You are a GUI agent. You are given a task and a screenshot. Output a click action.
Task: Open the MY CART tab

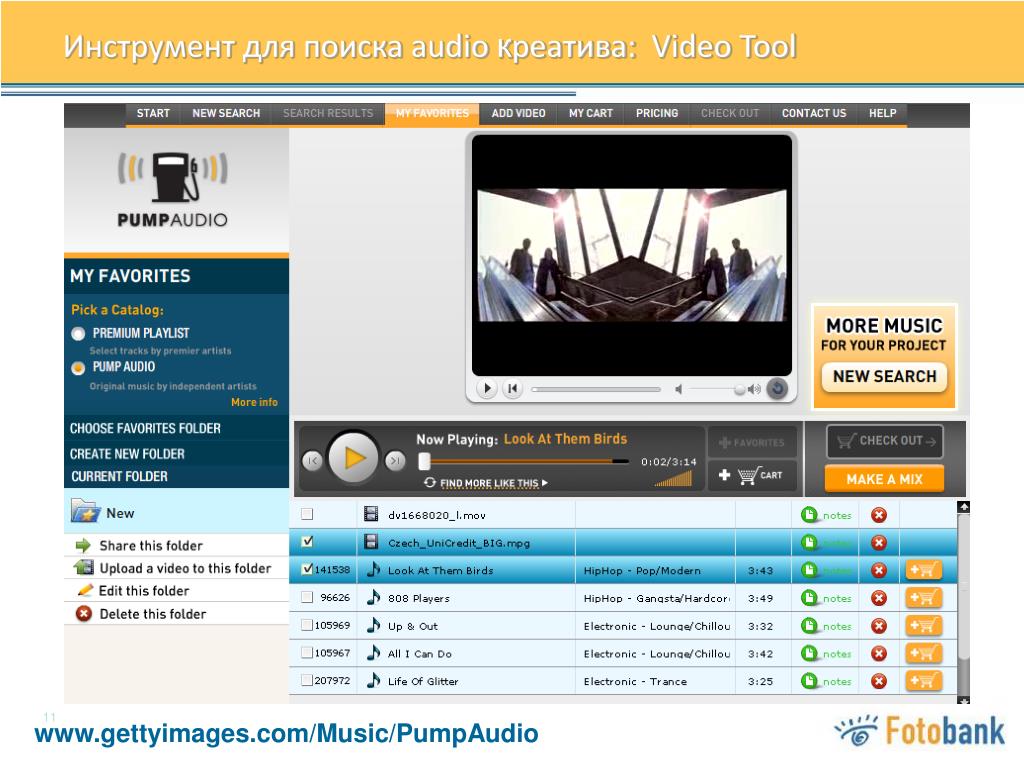click(590, 113)
